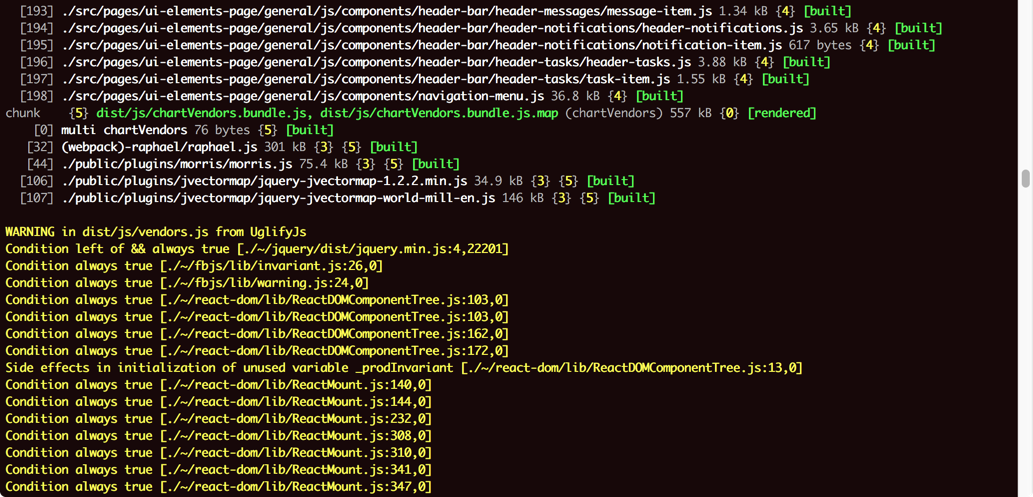Click the ReactMount.js:140,0 warning line
The height and width of the screenshot is (497, 1033).
click(218, 384)
